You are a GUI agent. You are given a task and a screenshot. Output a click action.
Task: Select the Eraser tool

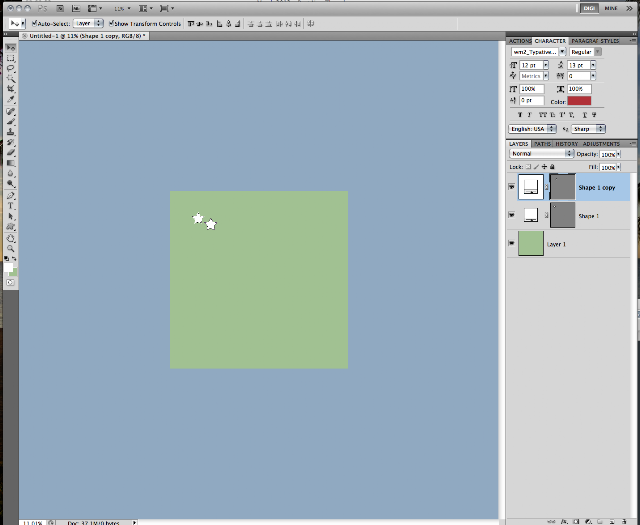click(11, 153)
